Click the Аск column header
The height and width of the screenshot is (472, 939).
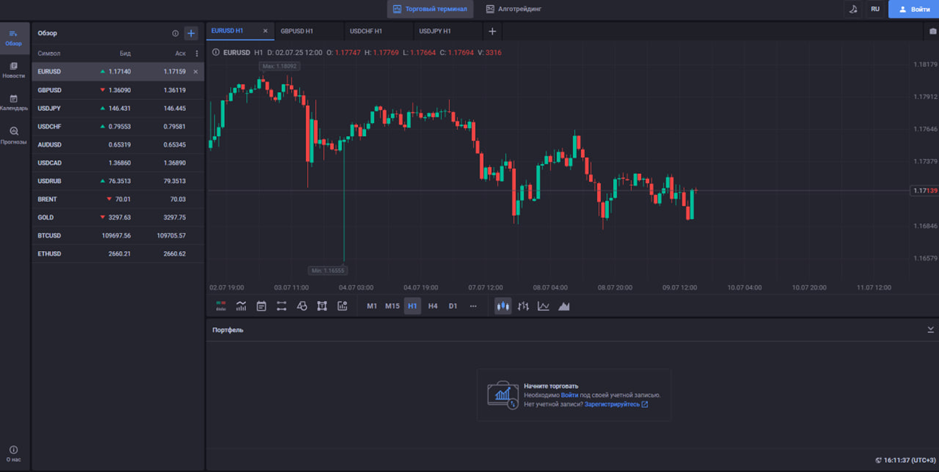tap(180, 53)
